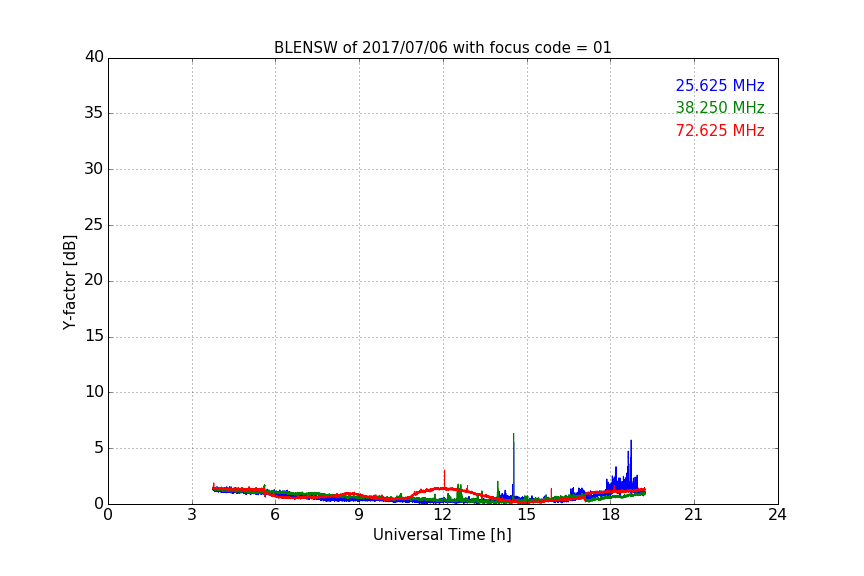This screenshot has height=576, width=864.
Task: Select the 25.625 MHz blue legend label
Action: tap(719, 86)
